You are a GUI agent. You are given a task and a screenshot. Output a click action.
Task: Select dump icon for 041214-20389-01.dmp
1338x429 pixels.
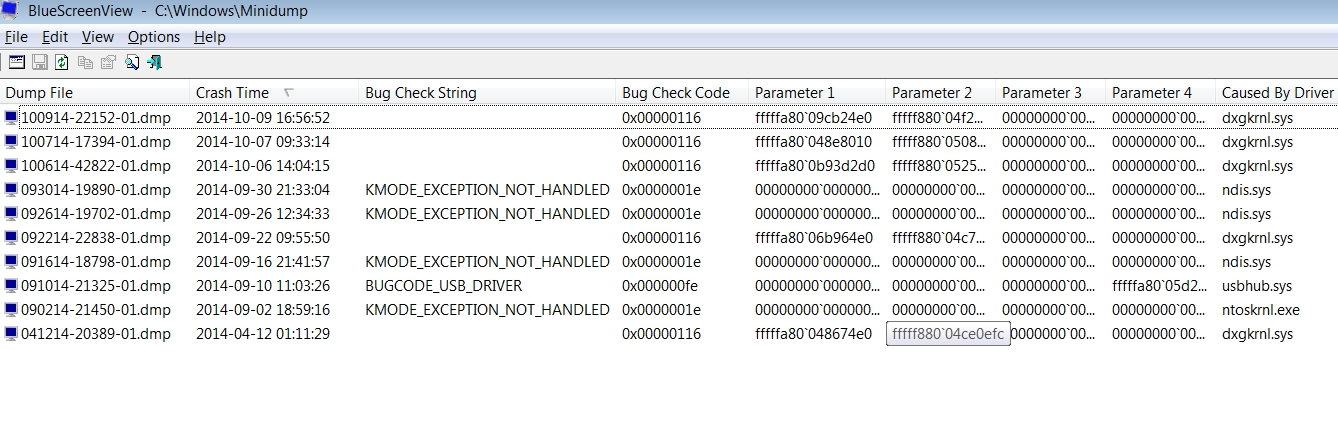11,333
